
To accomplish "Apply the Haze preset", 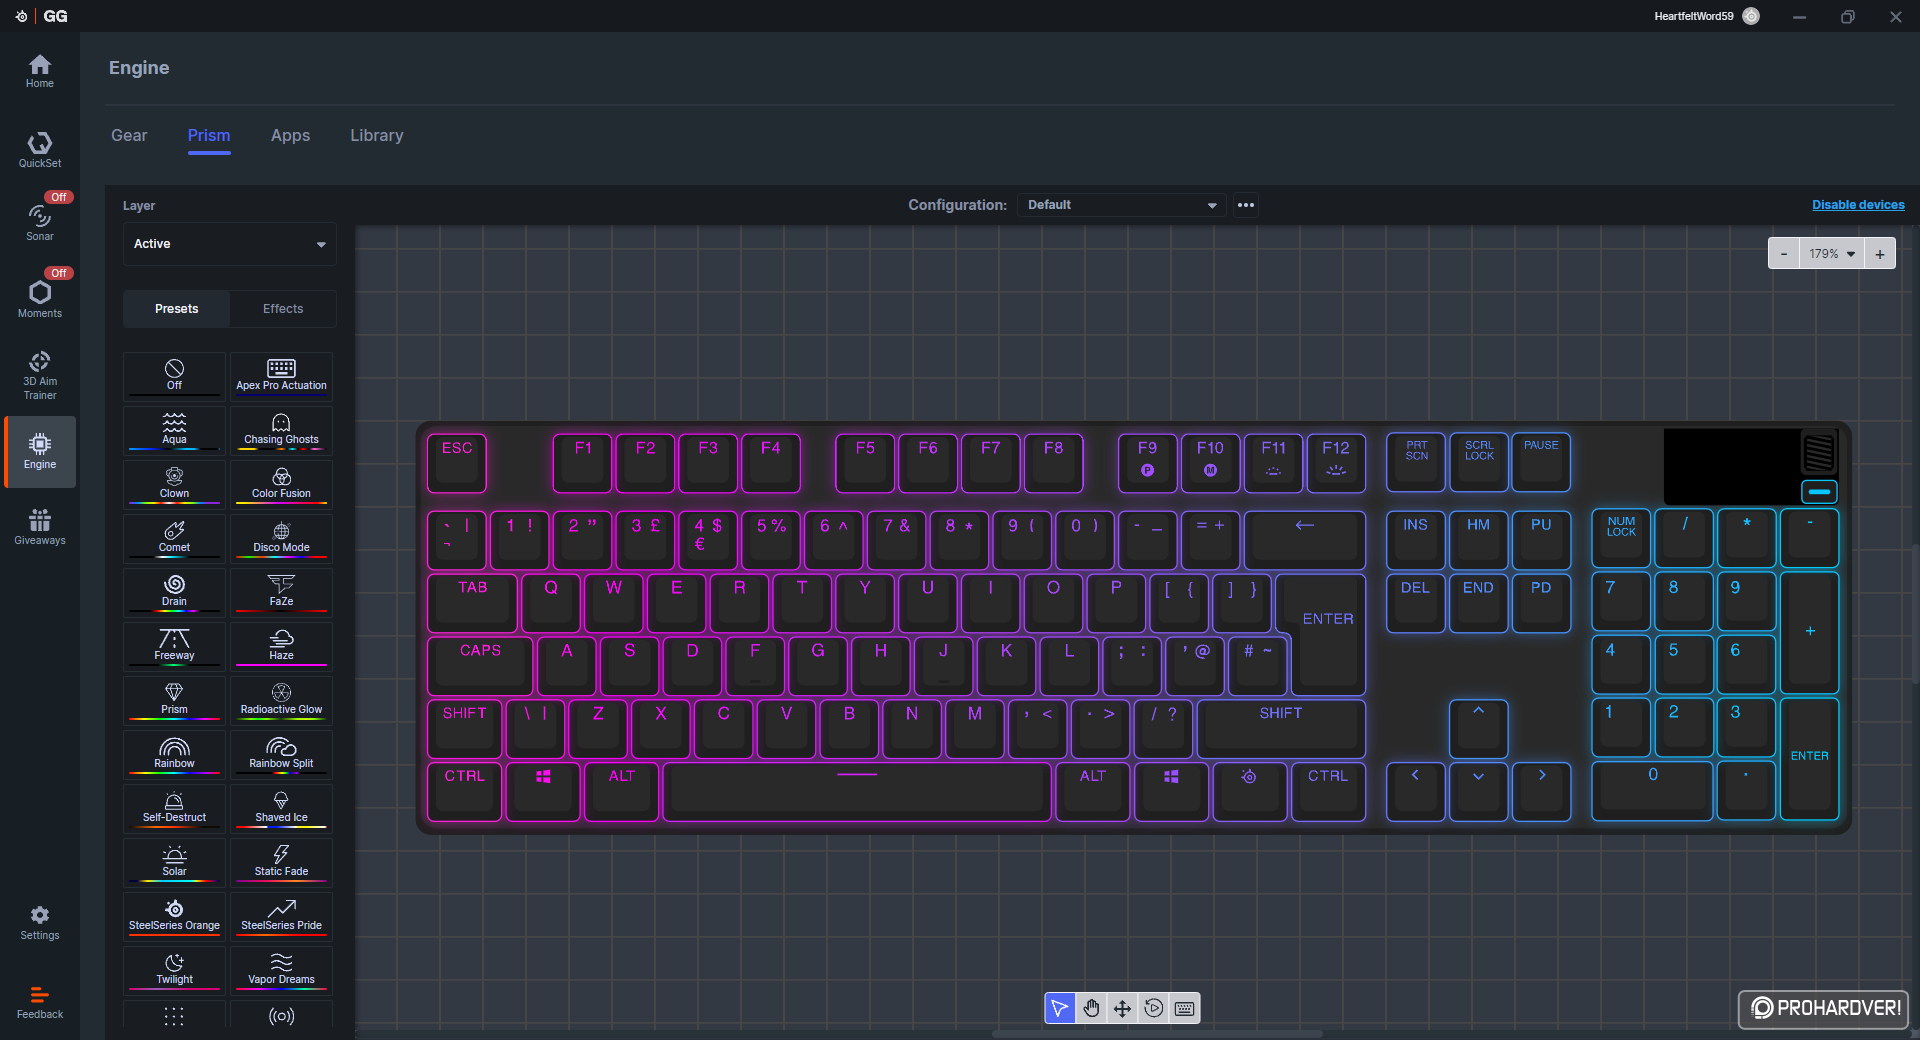I will pos(281,646).
